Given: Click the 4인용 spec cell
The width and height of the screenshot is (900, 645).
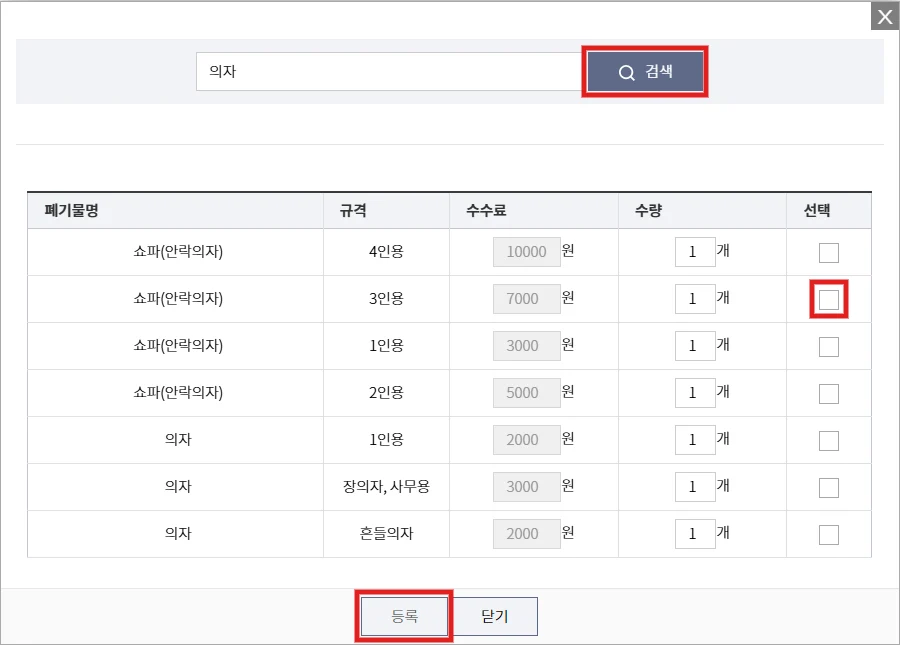Looking at the screenshot, I should 386,252.
